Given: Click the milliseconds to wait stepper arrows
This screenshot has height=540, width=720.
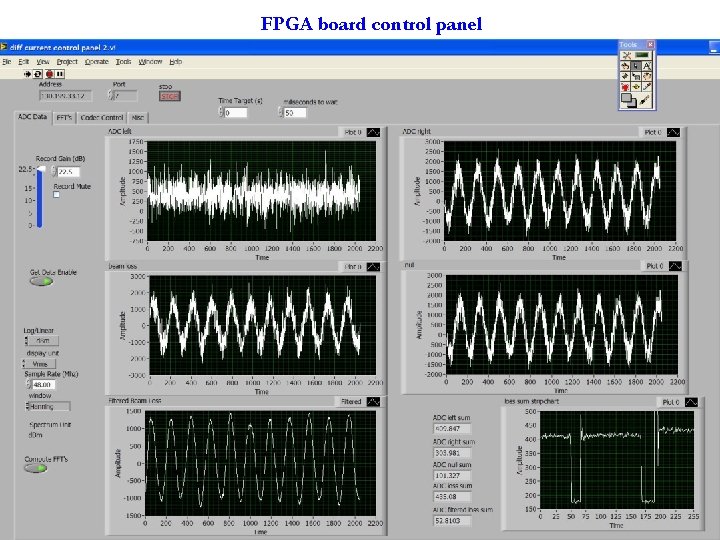Looking at the screenshot, I should tap(281, 112).
